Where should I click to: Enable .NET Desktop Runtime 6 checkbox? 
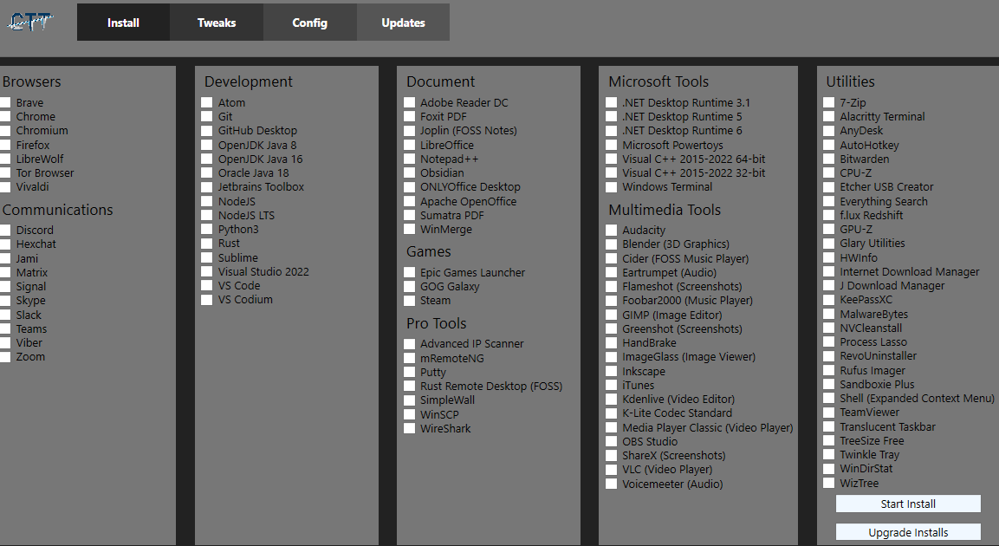point(612,131)
